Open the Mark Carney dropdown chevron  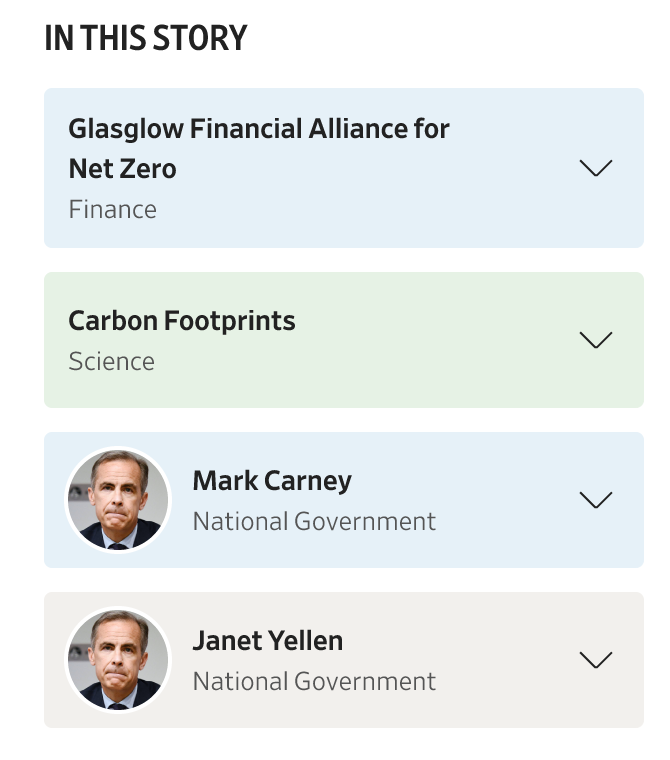[596, 500]
